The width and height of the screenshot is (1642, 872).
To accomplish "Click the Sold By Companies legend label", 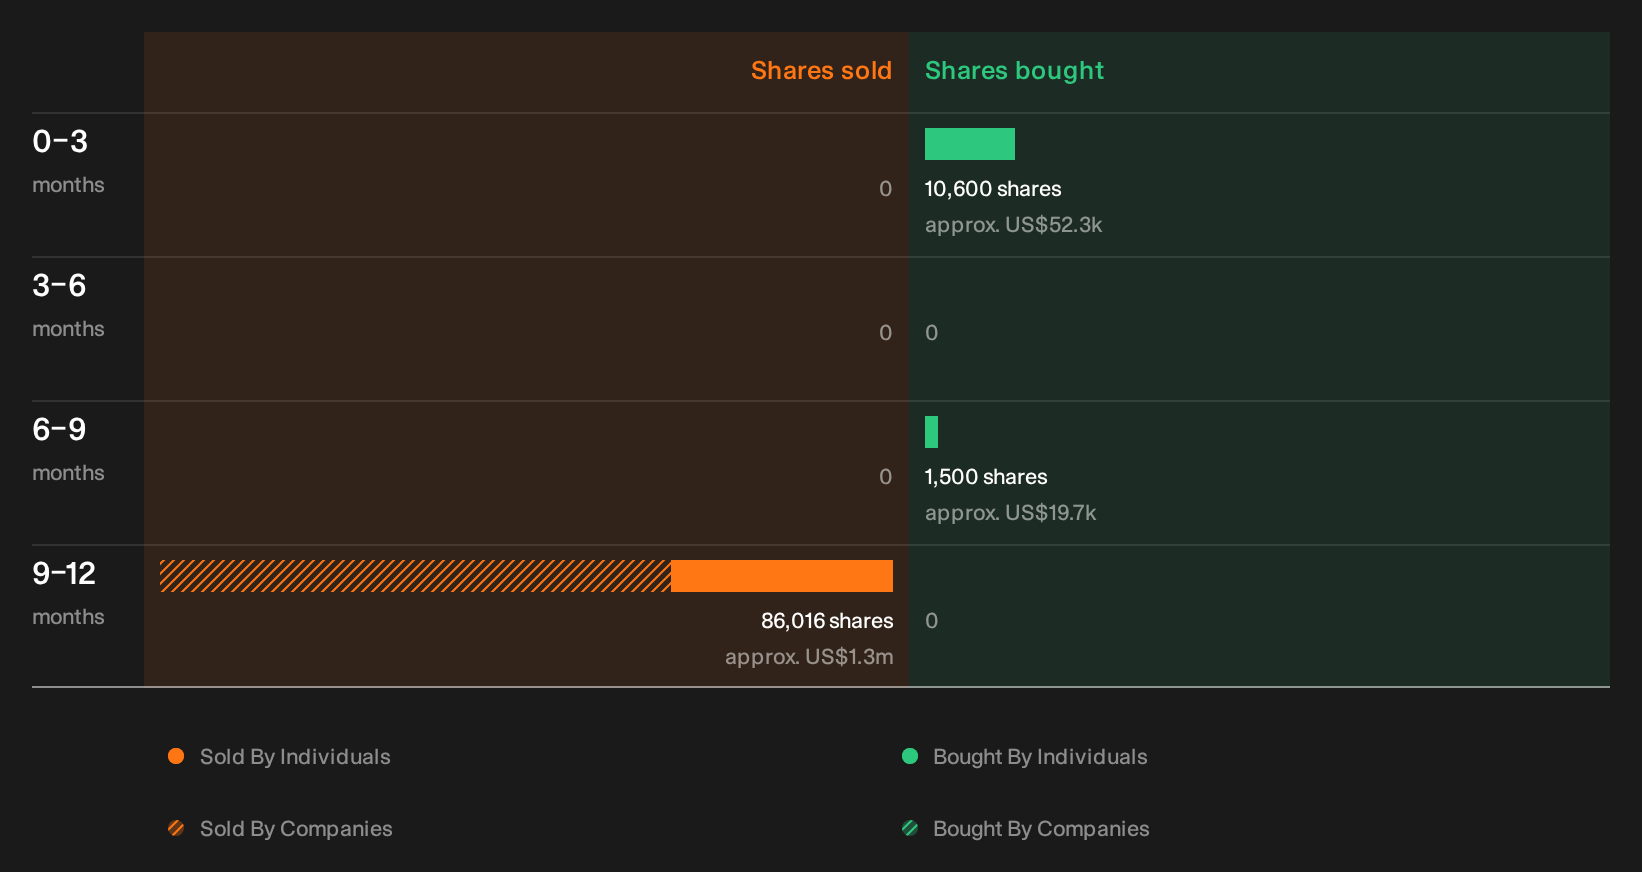I will click(x=296, y=829).
